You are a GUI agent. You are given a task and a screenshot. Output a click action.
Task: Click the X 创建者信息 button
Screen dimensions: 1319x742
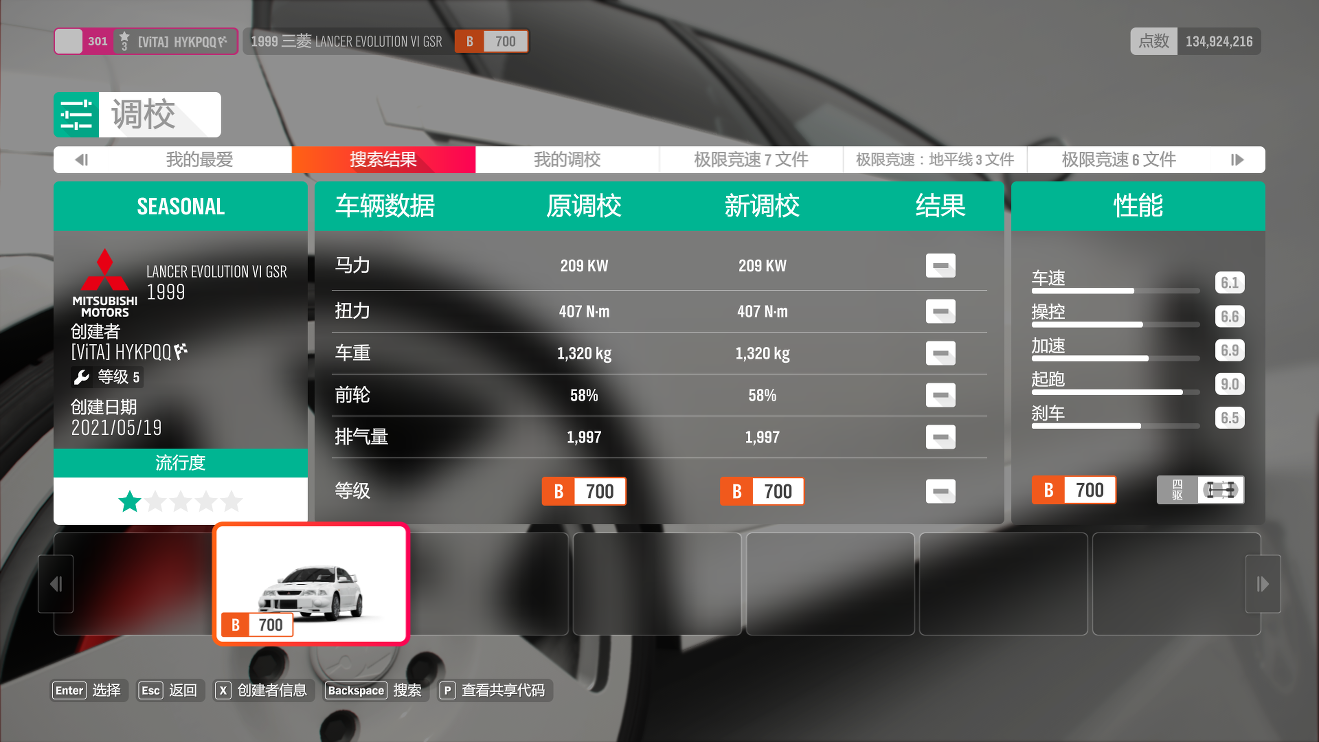264,690
